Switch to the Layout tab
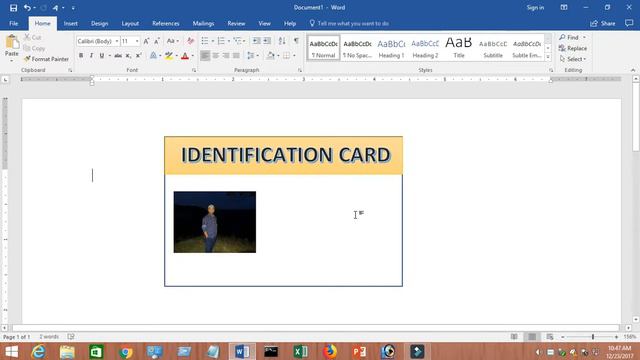The width and height of the screenshot is (640, 360). [130, 24]
